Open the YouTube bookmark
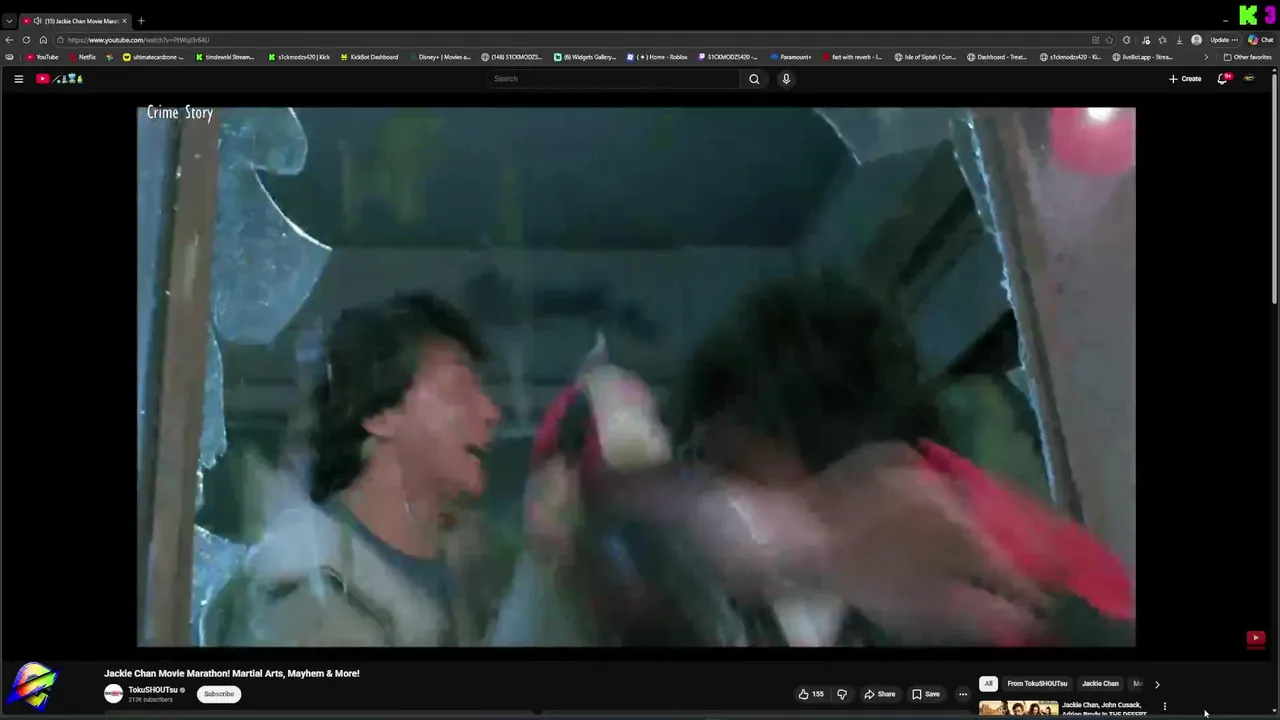 (x=42, y=57)
